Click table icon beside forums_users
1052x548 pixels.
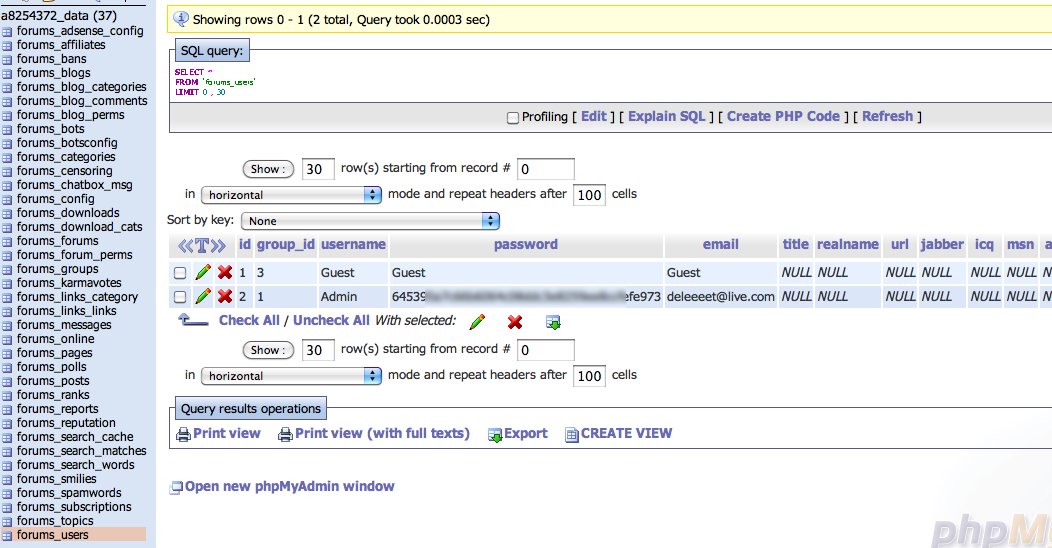pyautogui.click(x=7, y=537)
